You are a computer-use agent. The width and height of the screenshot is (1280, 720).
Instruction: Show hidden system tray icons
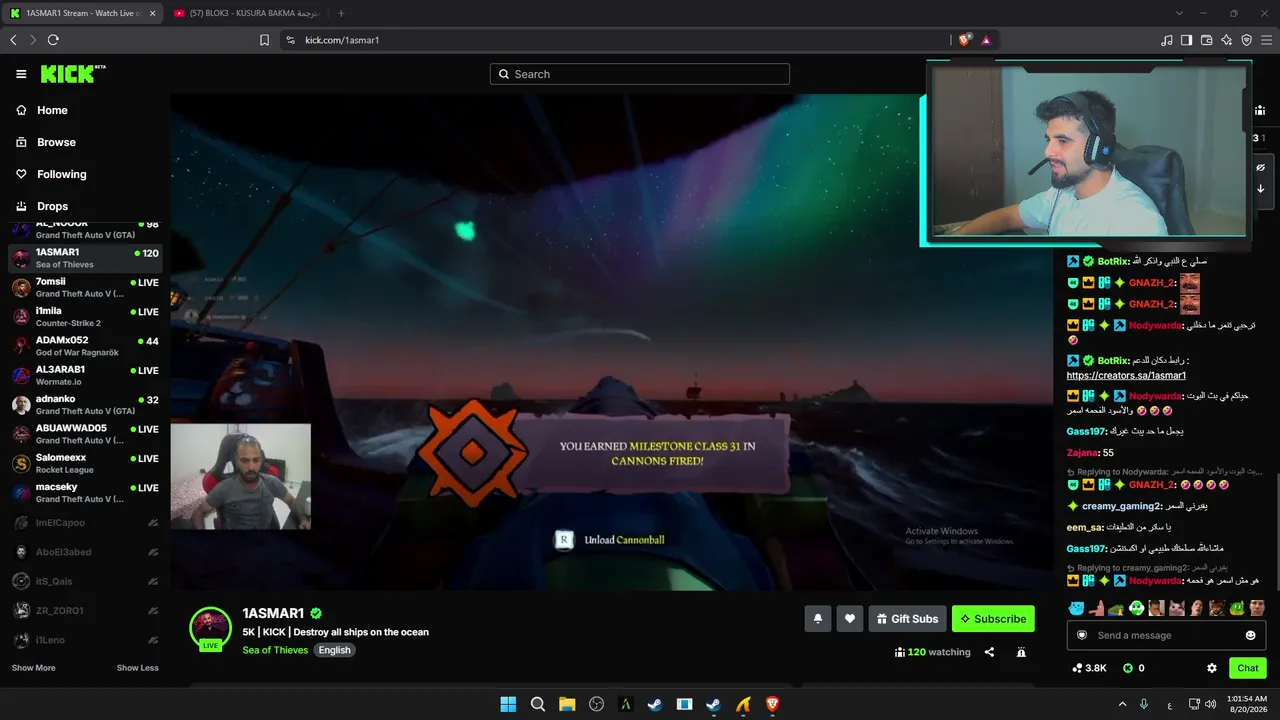[x=1122, y=704]
